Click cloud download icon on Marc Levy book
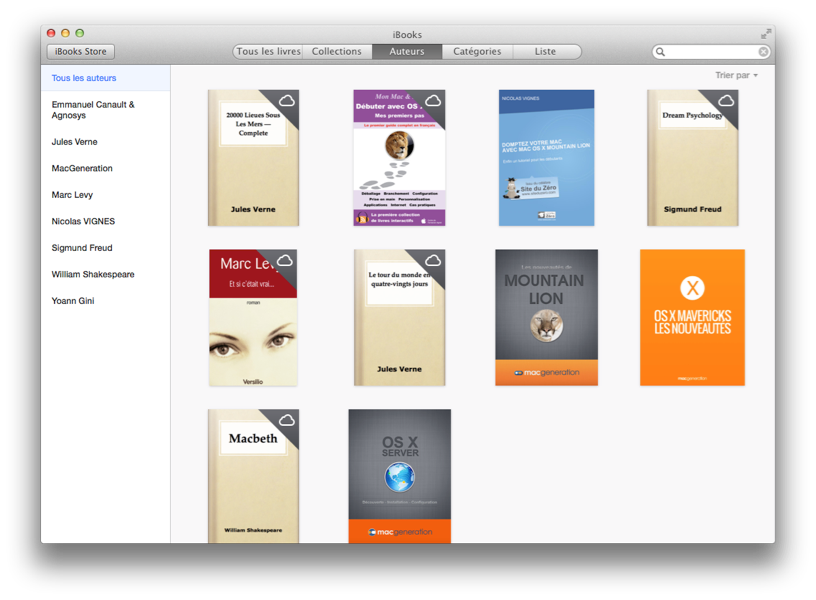Image resolution: width=816 pixels, height=600 pixels. (285, 260)
